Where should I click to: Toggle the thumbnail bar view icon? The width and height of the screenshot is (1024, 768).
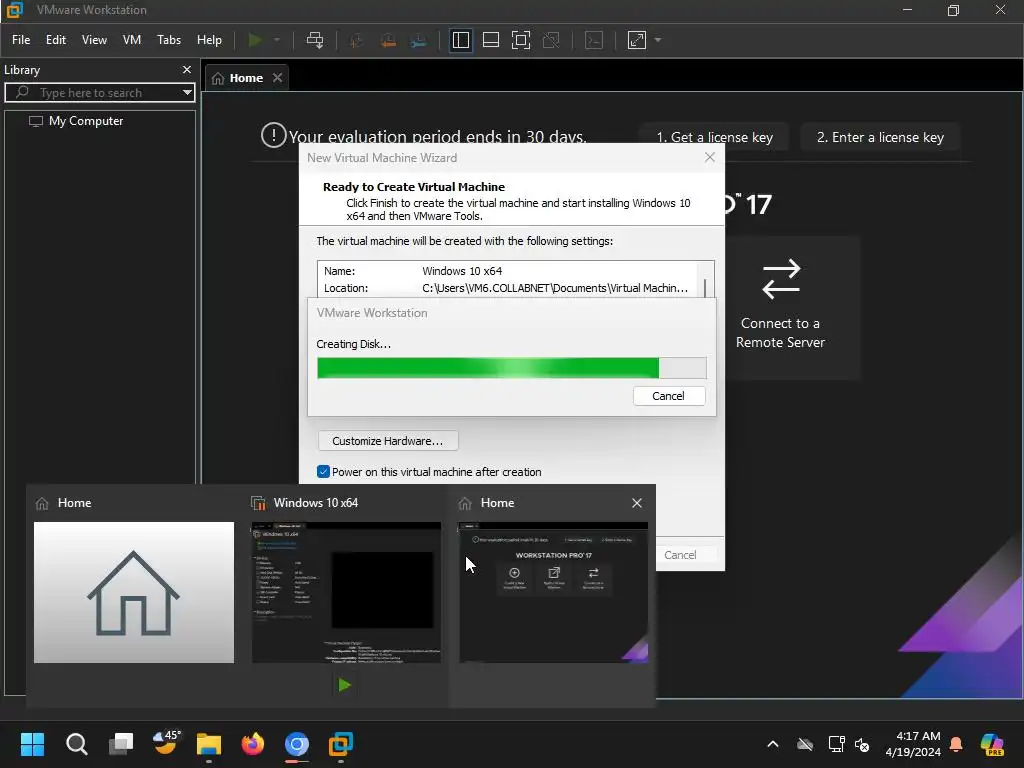pos(490,40)
